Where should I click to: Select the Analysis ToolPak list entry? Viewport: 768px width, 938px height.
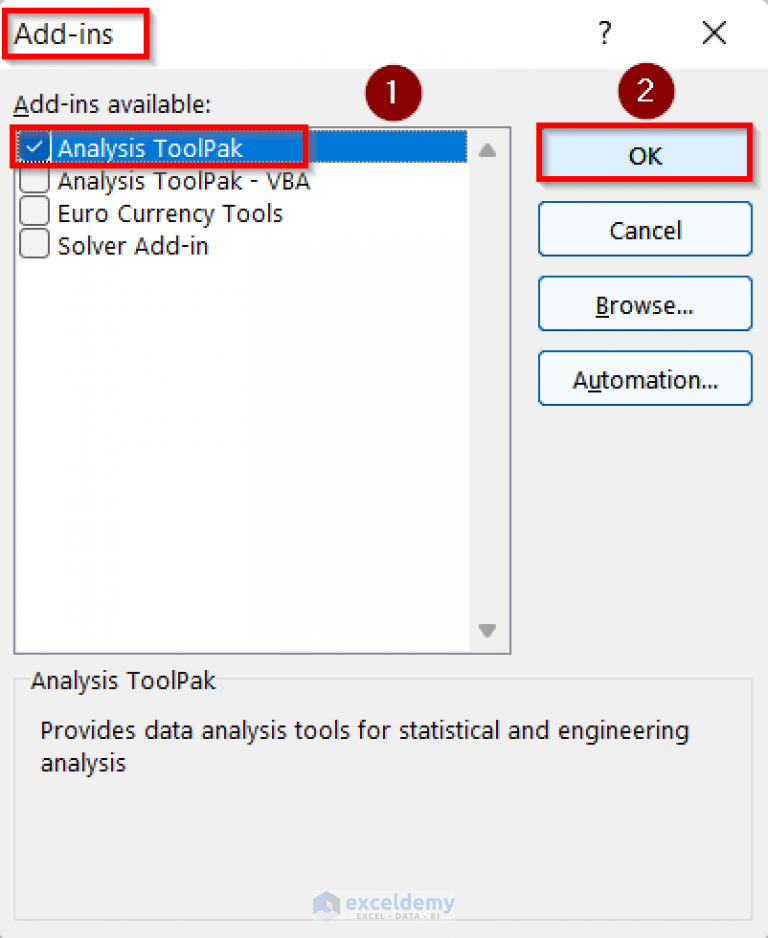(160, 146)
